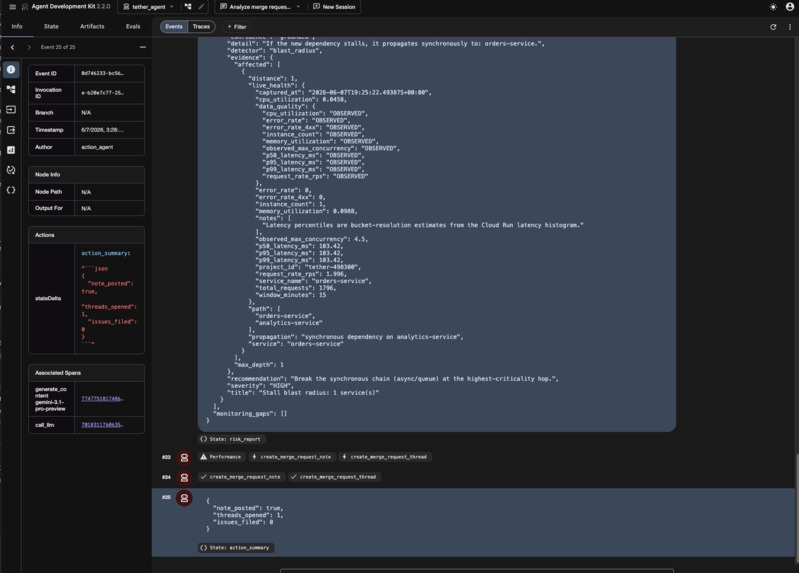Select the event #25 JSON output message

tap(245, 515)
